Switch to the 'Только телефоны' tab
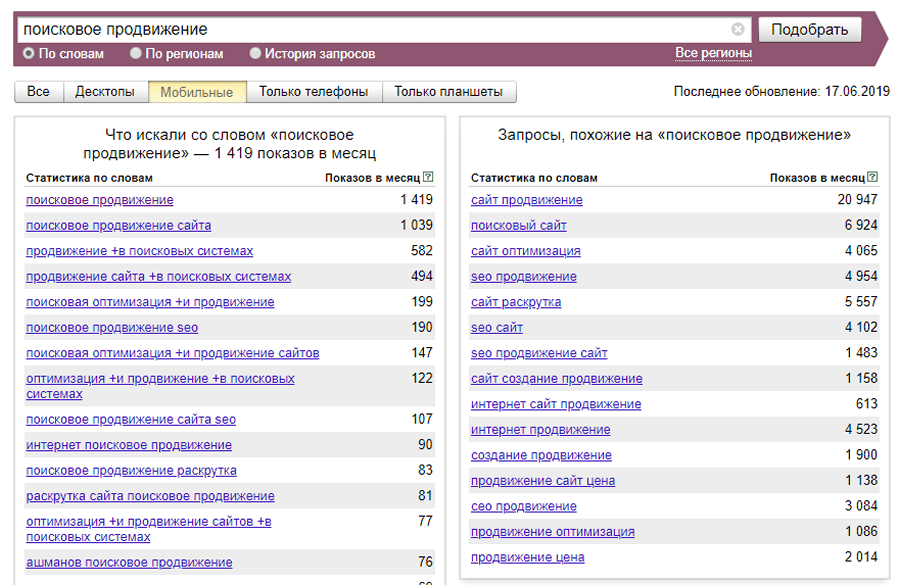The height and width of the screenshot is (585, 900). tap(314, 92)
